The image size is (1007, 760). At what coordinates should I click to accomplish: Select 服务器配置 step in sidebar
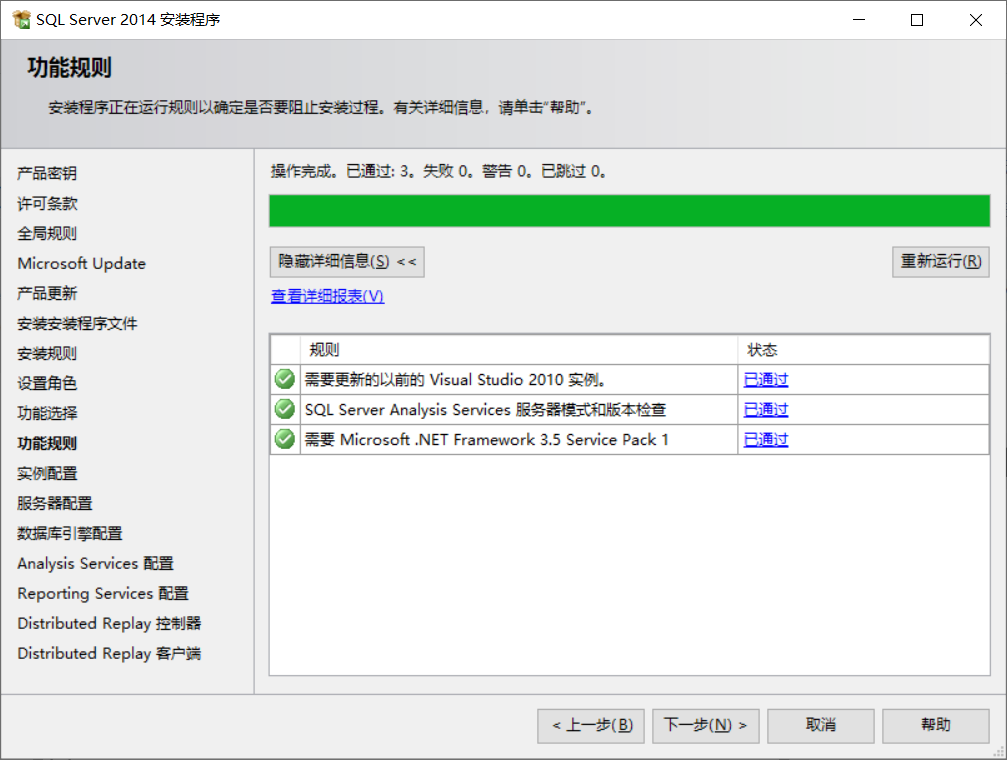click(55, 503)
